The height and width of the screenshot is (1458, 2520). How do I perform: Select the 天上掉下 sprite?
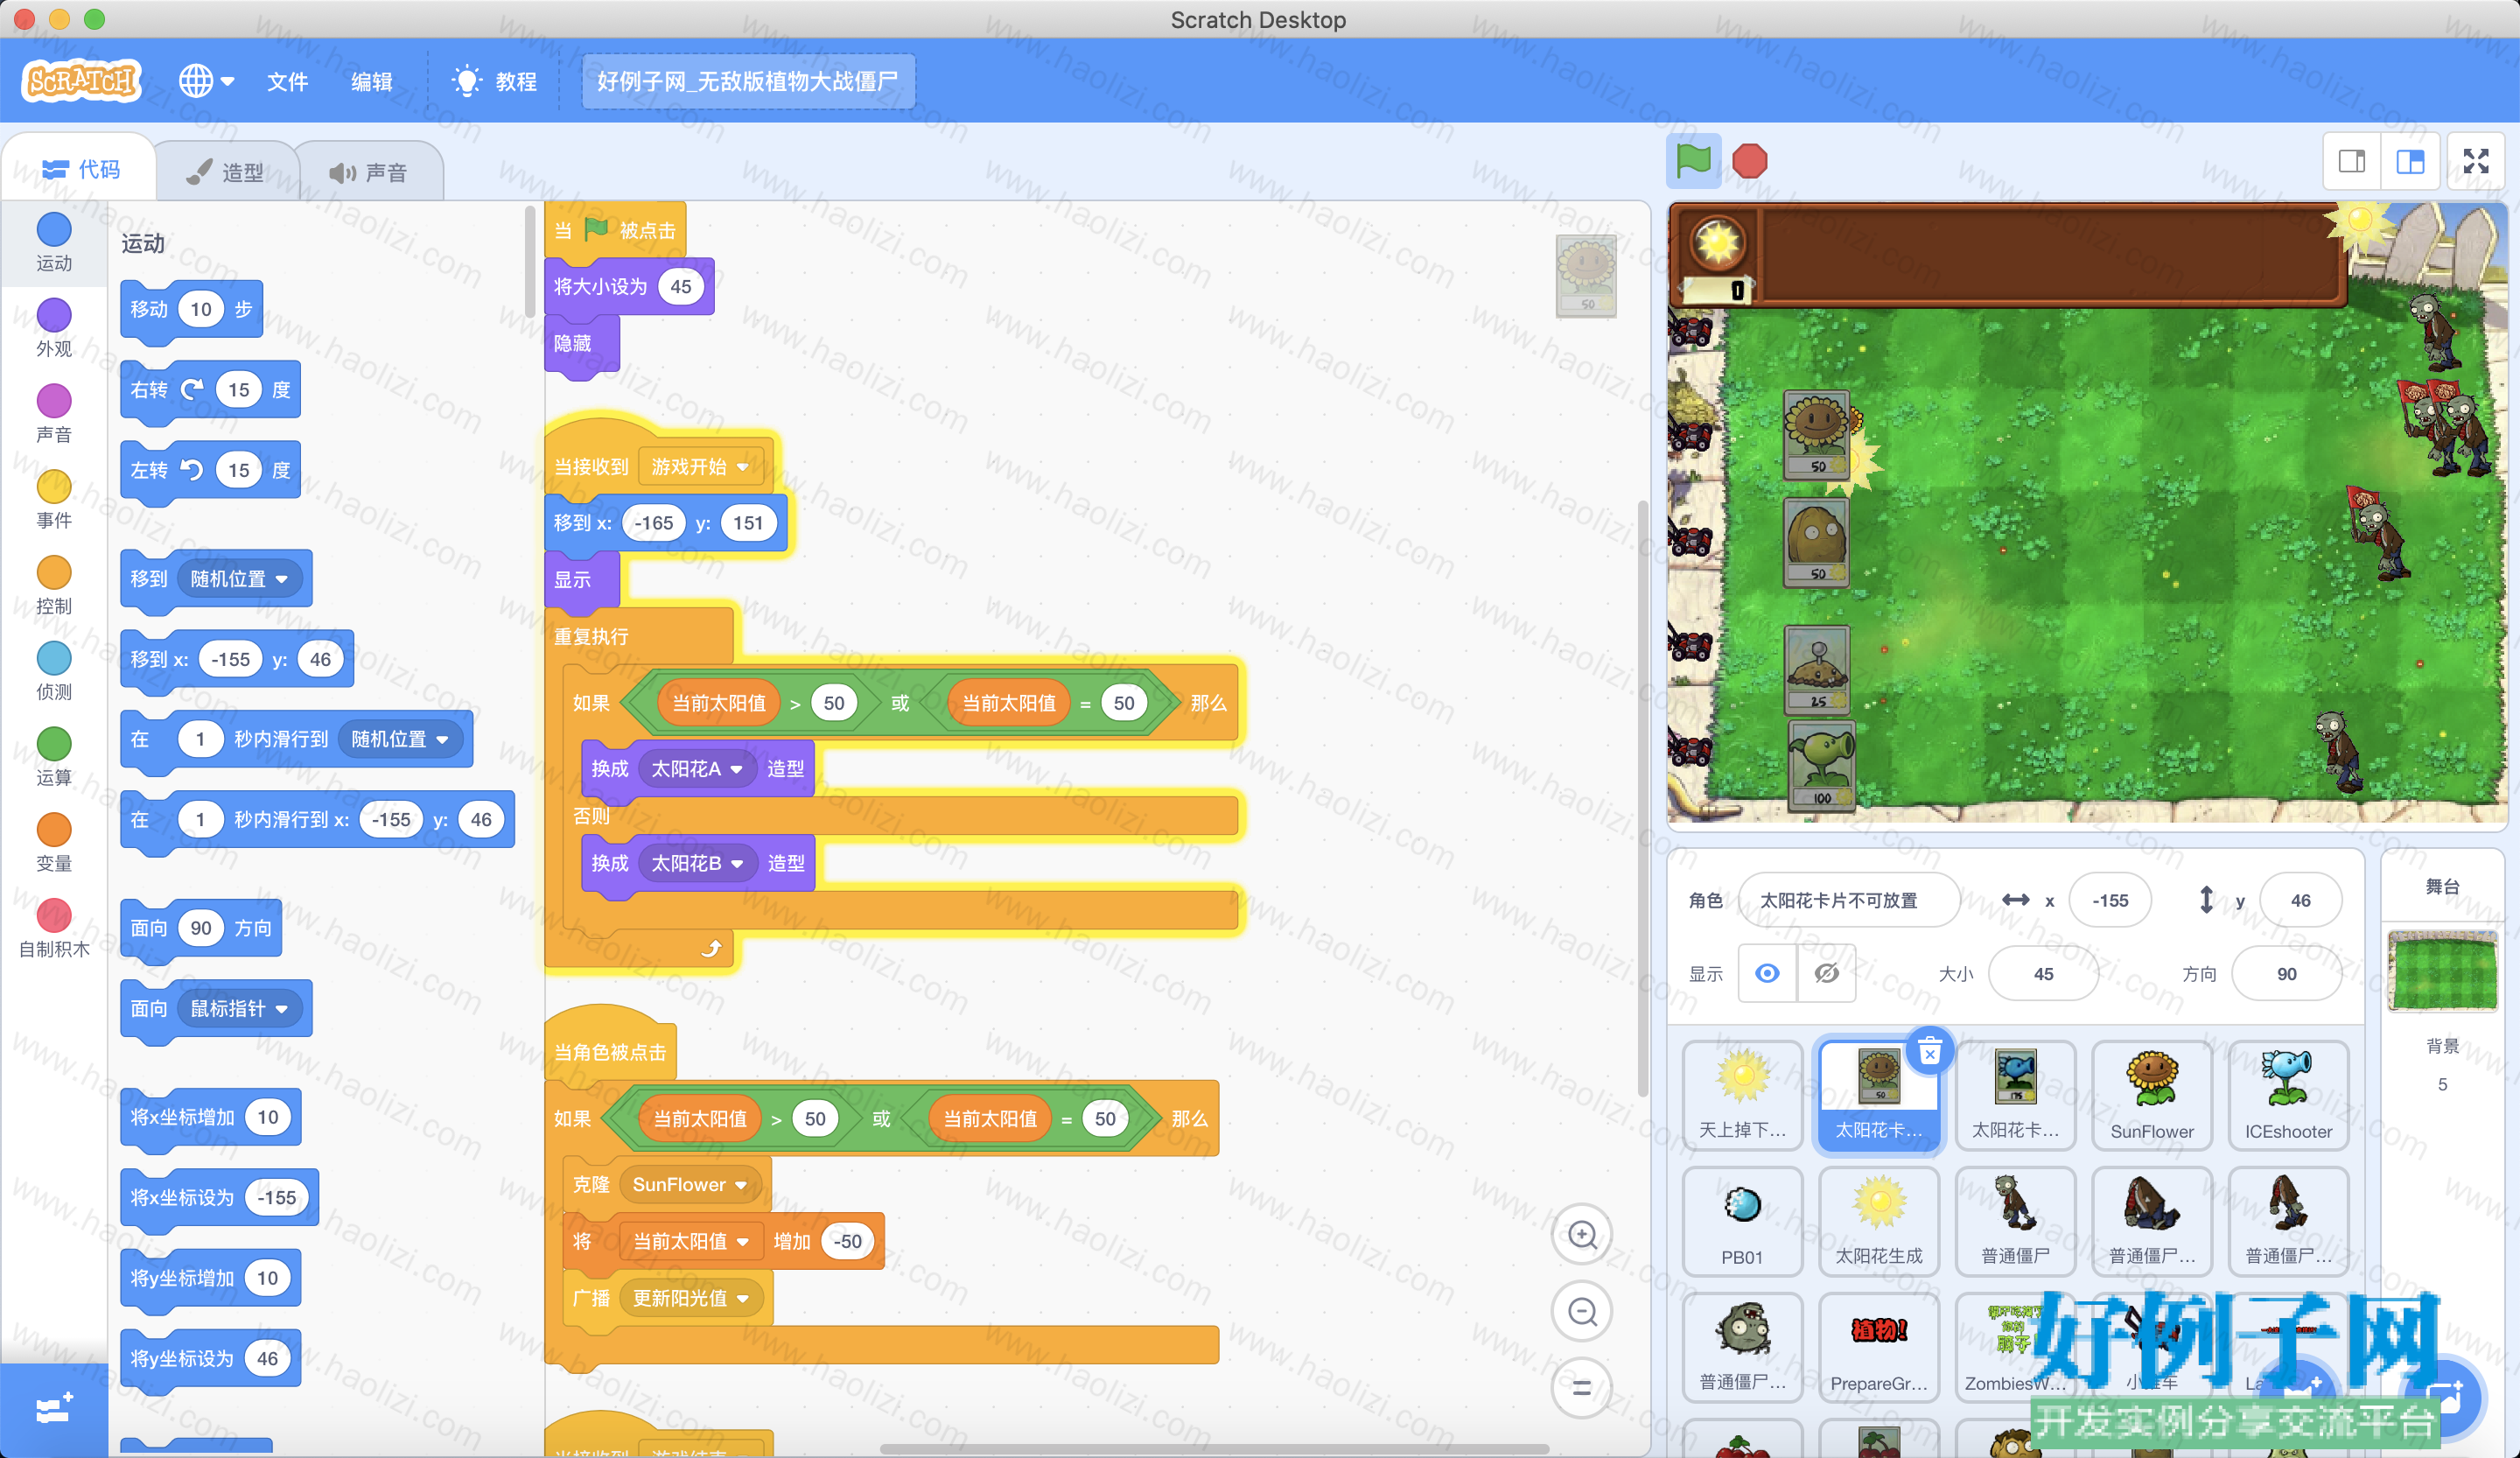[1743, 1095]
